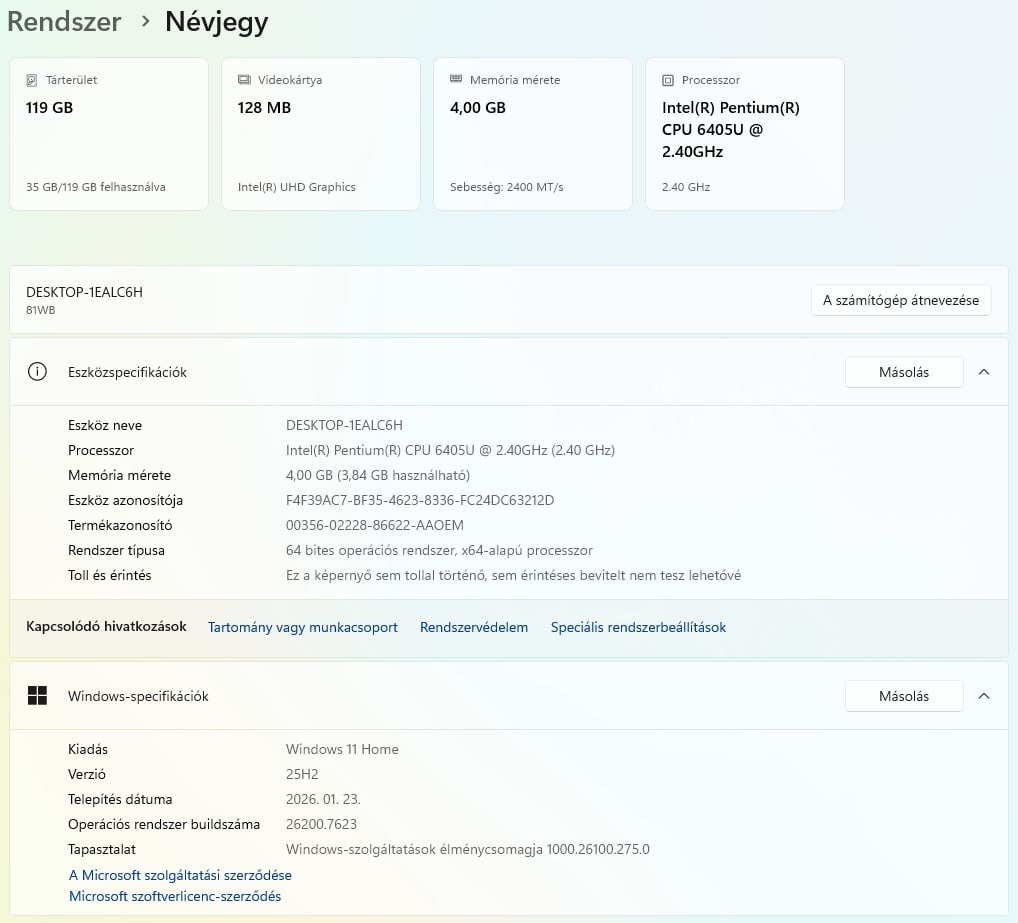
Task: Select the 119 GB storage card
Action: point(109,135)
